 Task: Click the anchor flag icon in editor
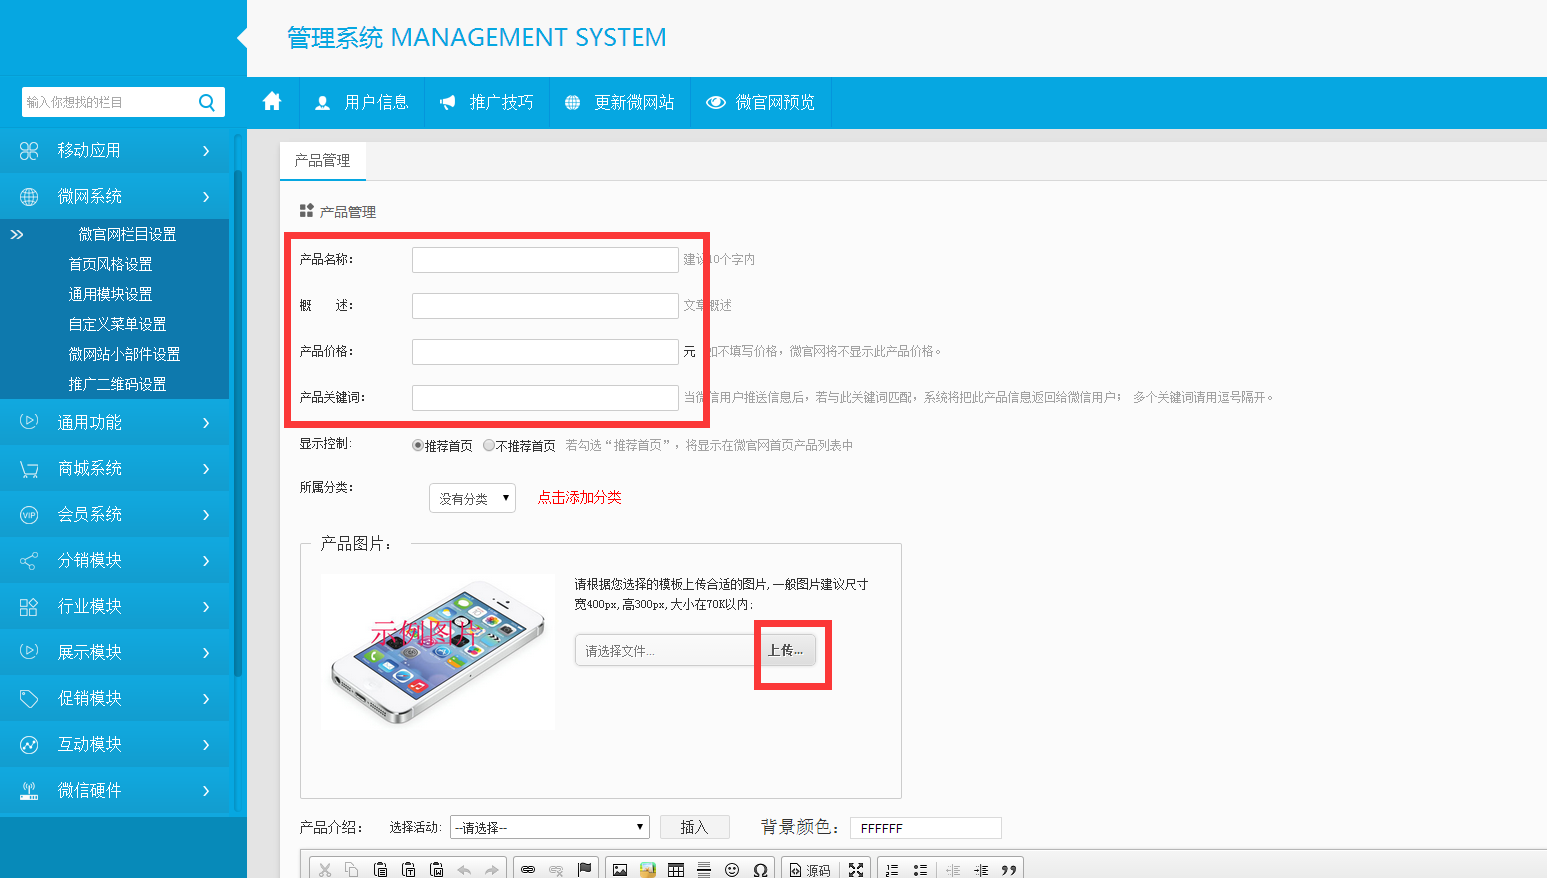[585, 870]
